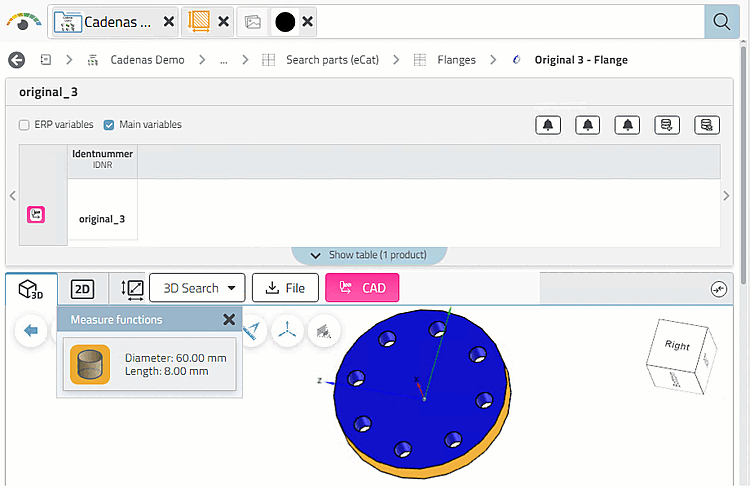Screen dimensions: 750x488
Task: Click the database download icon button
Action: point(667,125)
